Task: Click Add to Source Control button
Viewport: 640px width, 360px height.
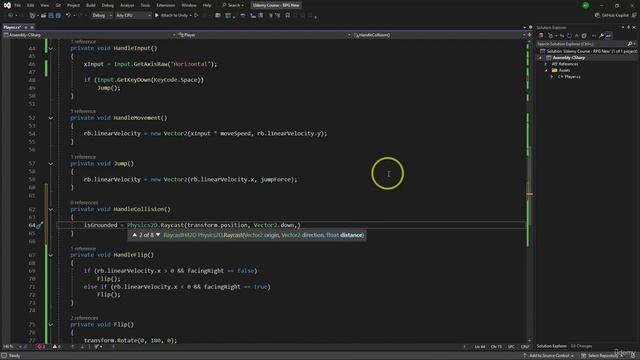Action: point(549,356)
